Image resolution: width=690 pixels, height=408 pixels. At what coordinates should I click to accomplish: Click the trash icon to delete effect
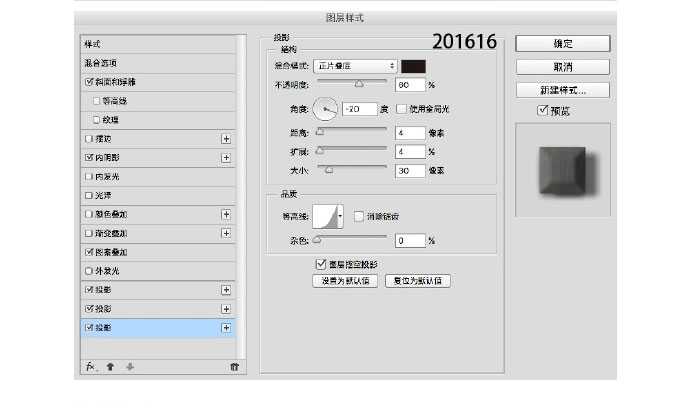tap(233, 366)
